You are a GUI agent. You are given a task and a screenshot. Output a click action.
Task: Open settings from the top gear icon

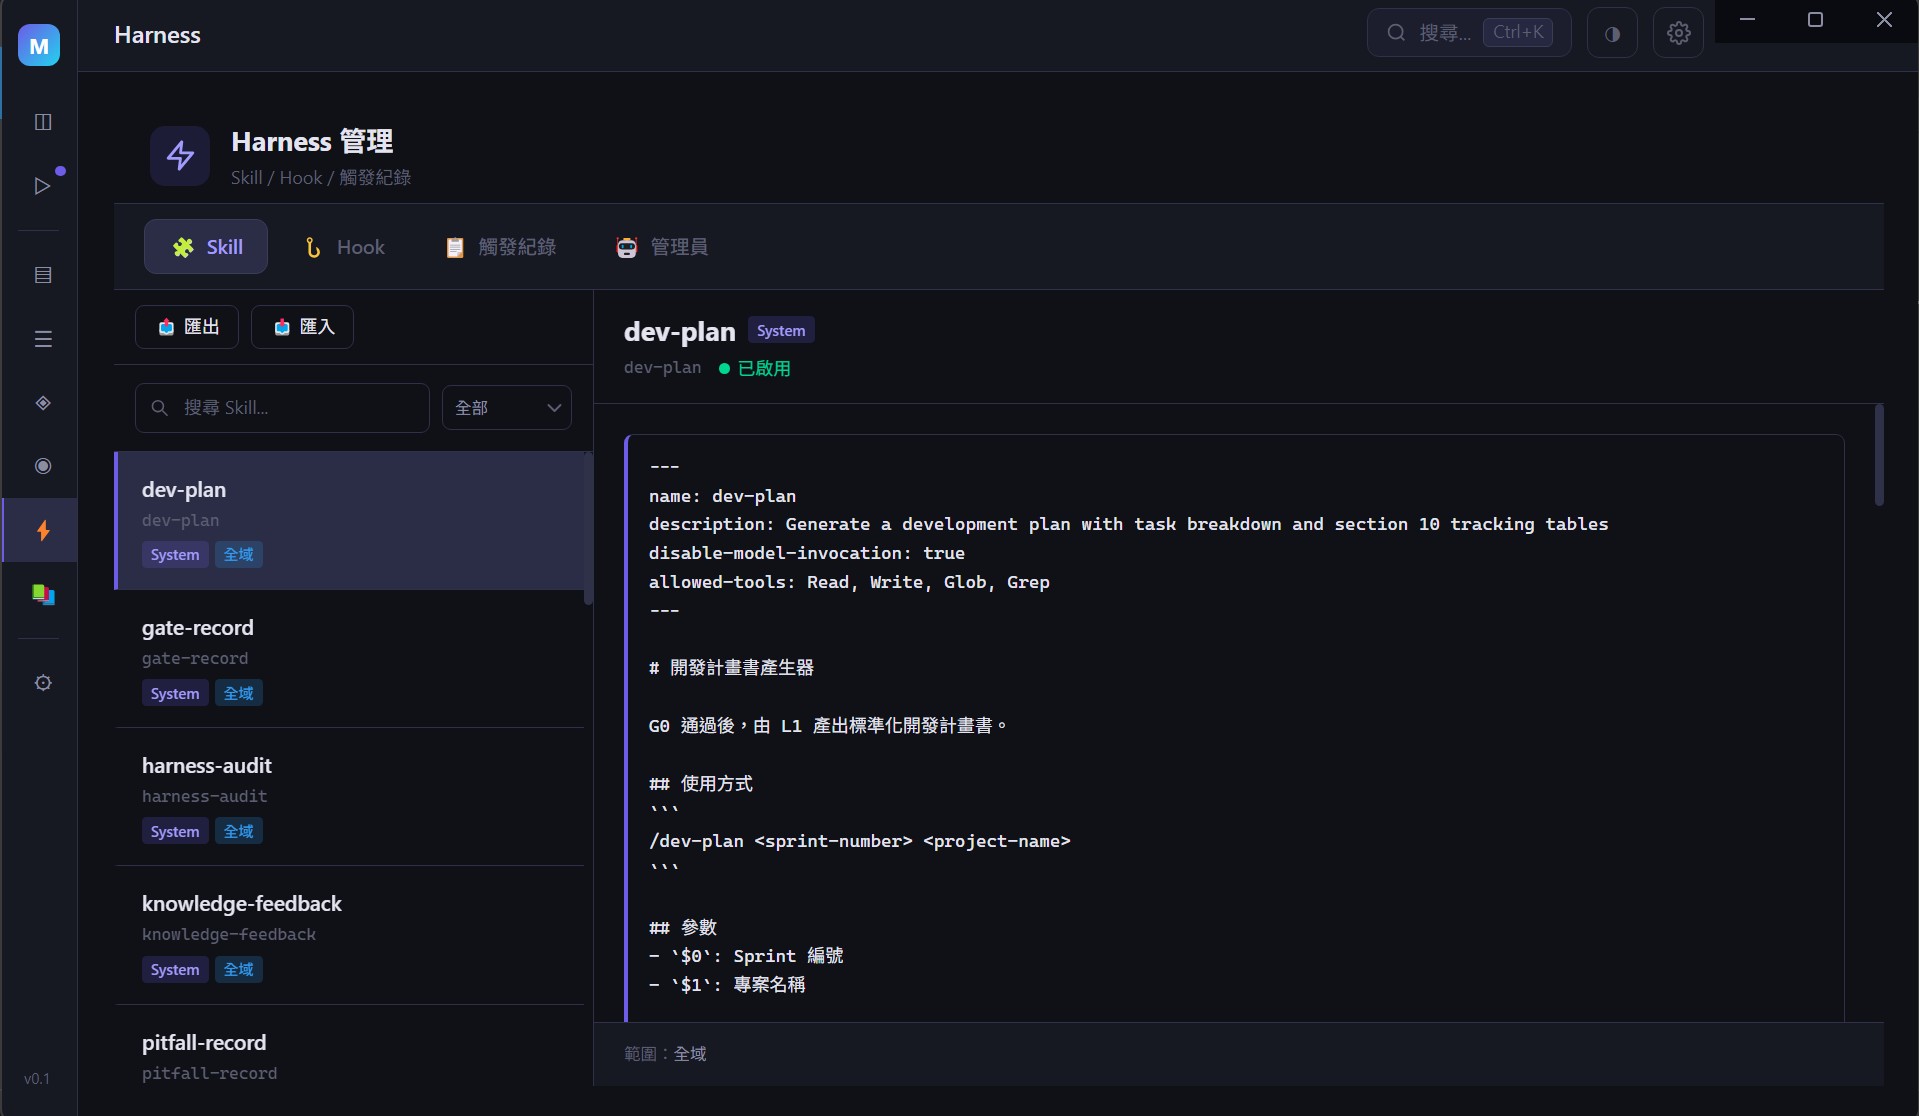(x=1678, y=33)
